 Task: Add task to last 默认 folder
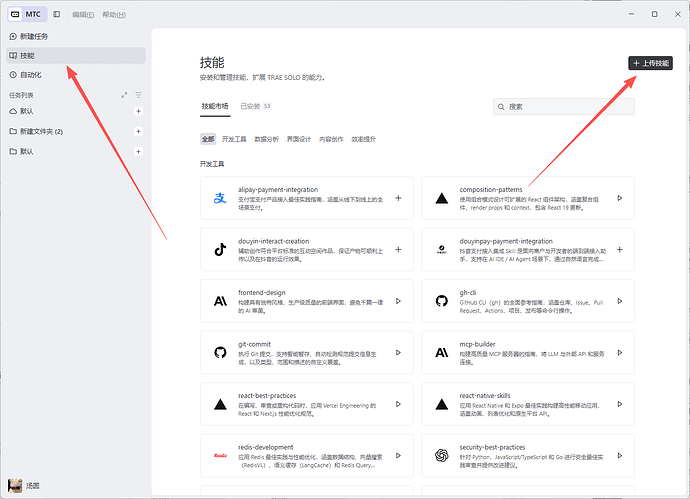[x=138, y=151]
